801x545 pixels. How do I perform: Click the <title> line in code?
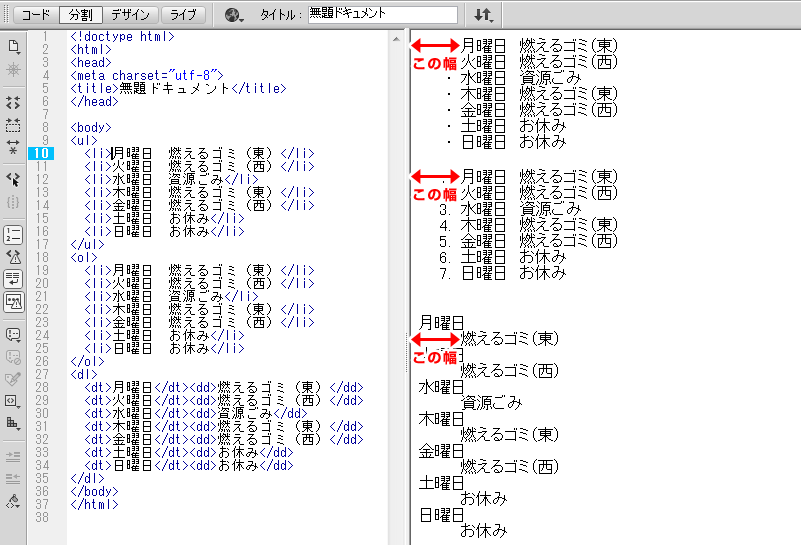178,88
